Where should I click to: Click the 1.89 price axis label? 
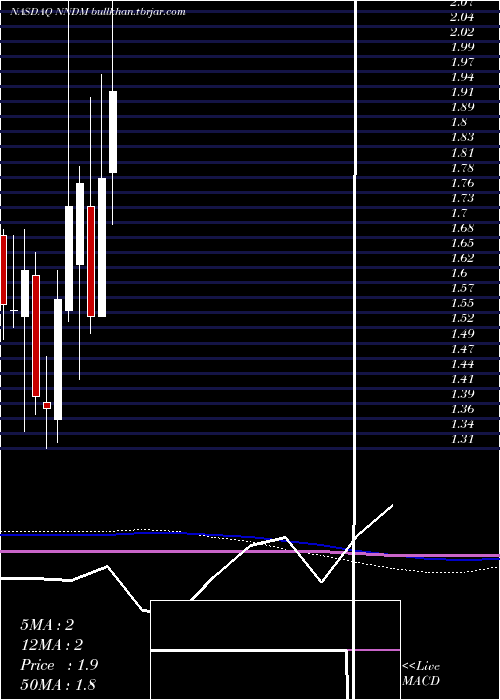coord(462,107)
